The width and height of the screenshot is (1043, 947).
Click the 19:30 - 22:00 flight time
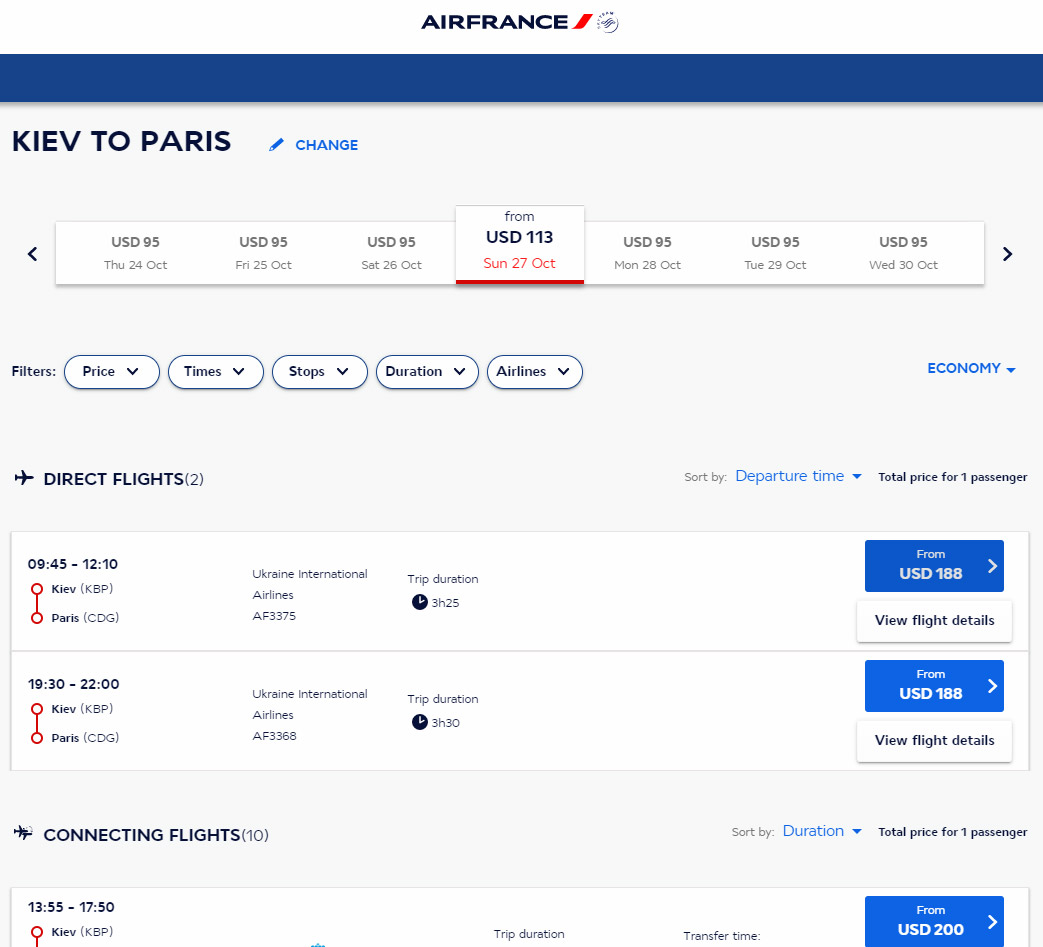[x=73, y=684]
